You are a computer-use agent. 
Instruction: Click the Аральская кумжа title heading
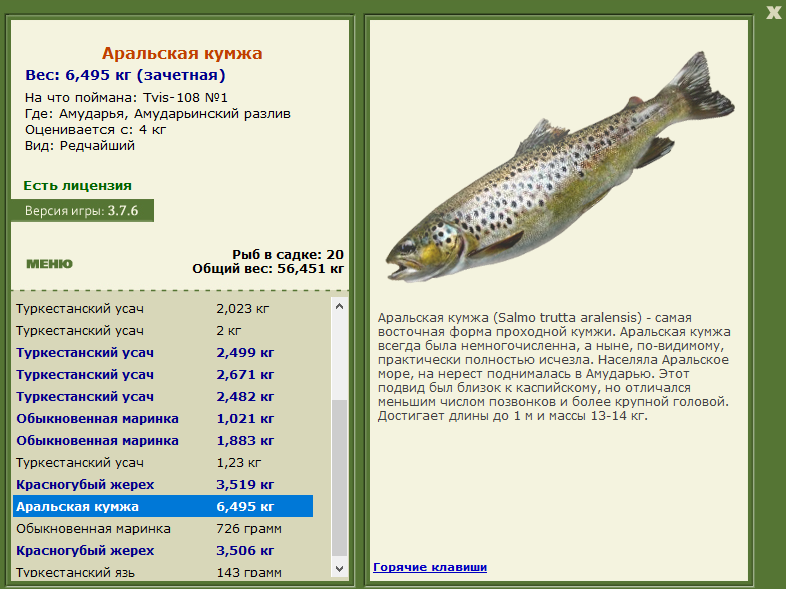click(x=182, y=53)
